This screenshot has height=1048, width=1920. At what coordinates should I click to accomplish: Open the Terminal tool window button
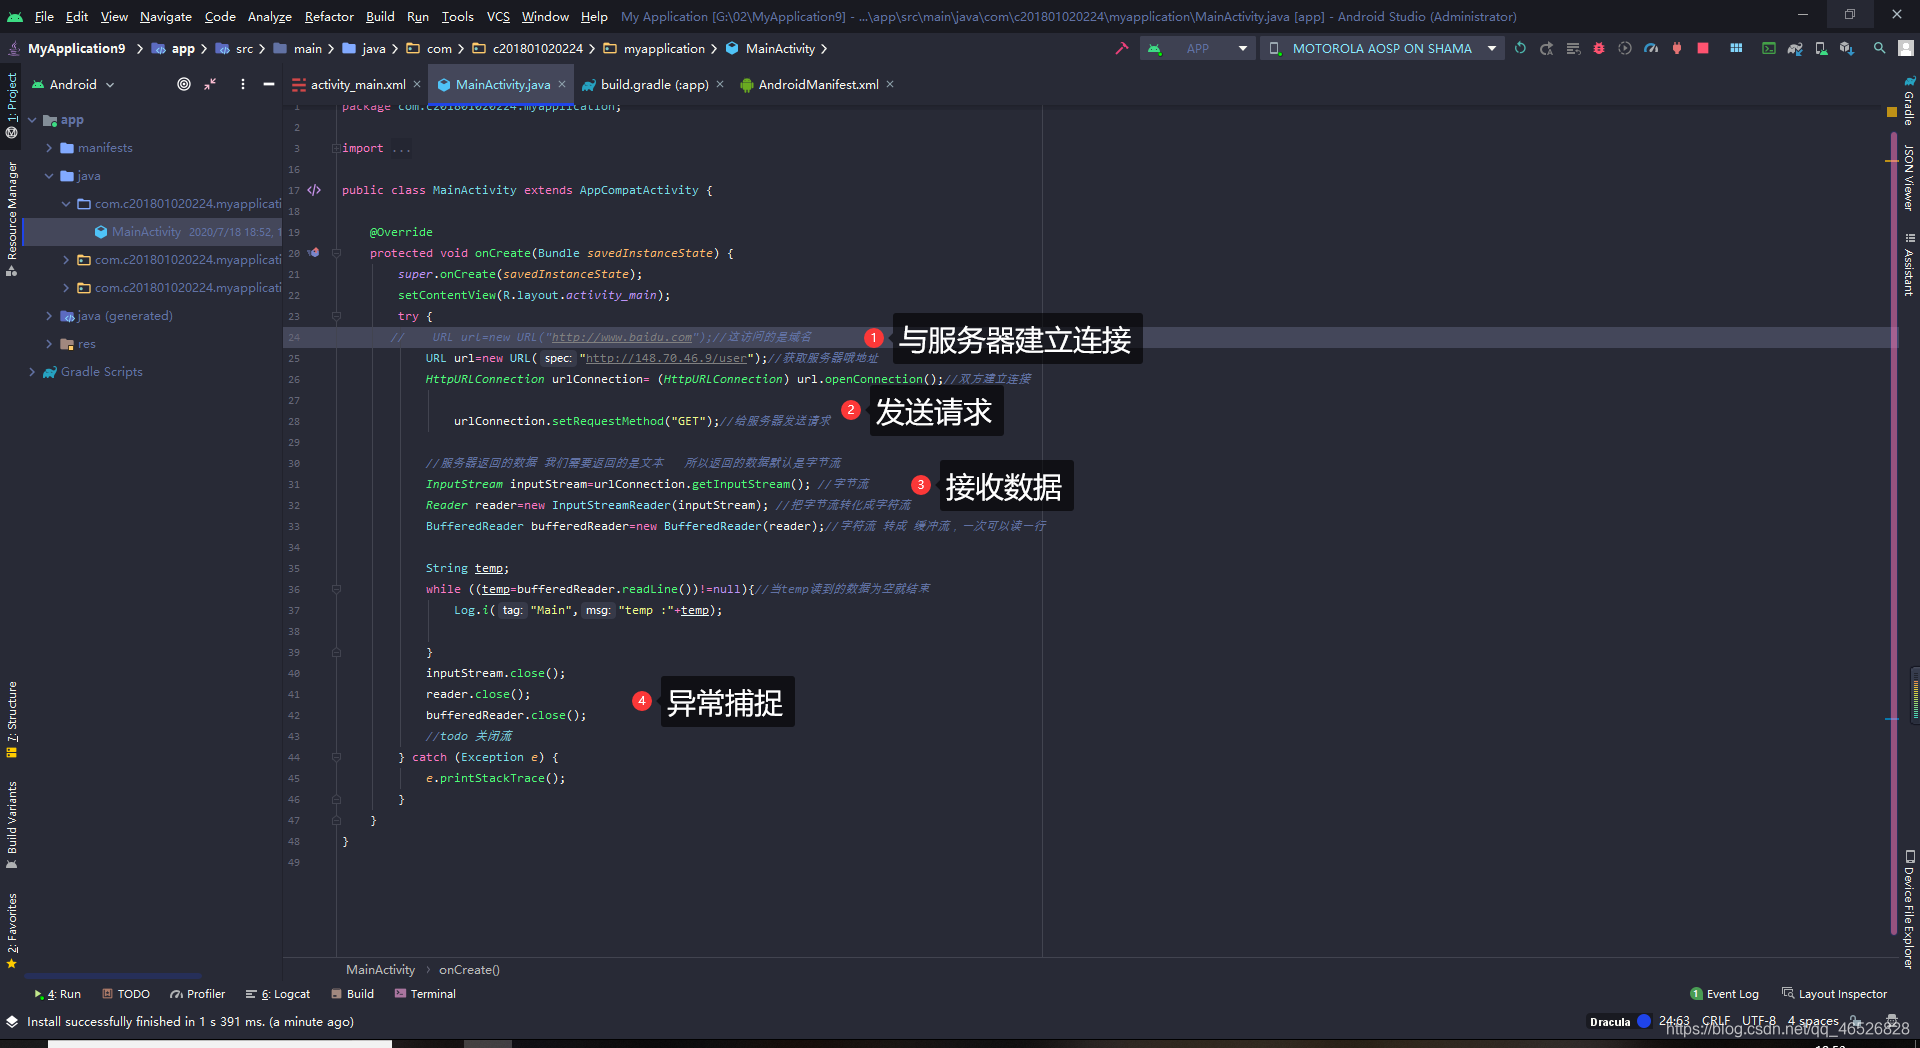click(425, 994)
